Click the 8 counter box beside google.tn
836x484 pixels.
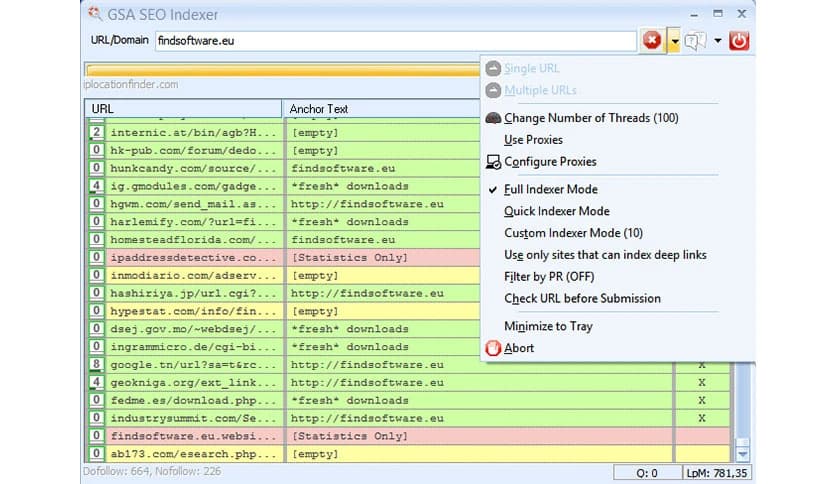96,365
